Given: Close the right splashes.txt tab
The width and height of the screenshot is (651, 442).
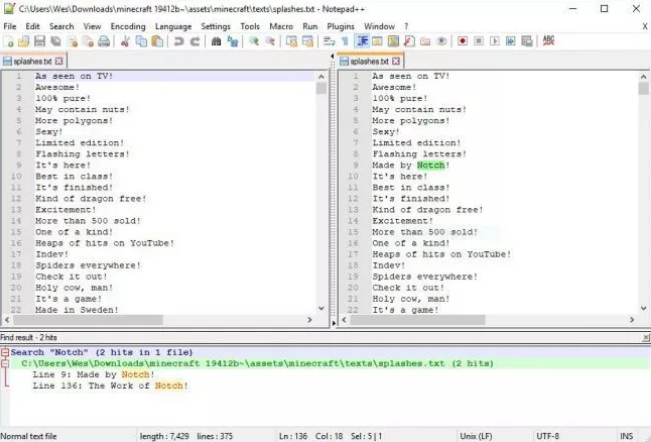Looking at the screenshot, I should tap(396, 61).
